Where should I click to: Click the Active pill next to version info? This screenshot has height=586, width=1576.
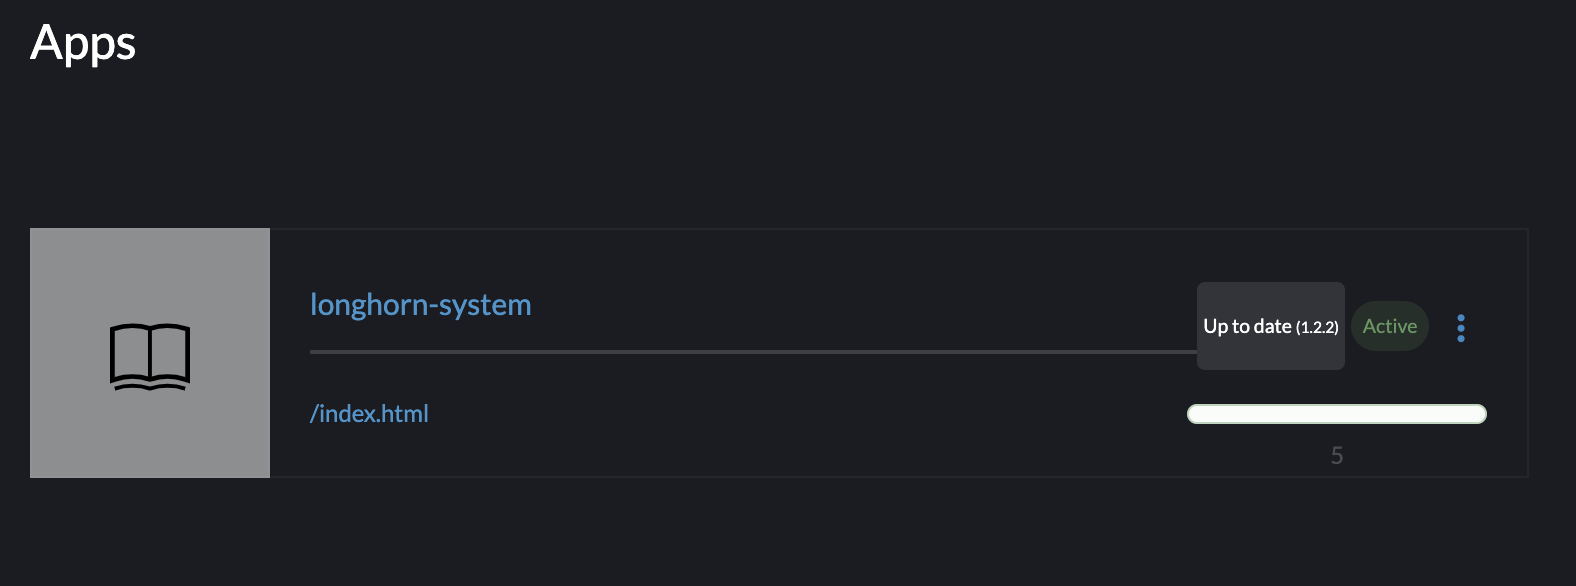1390,326
